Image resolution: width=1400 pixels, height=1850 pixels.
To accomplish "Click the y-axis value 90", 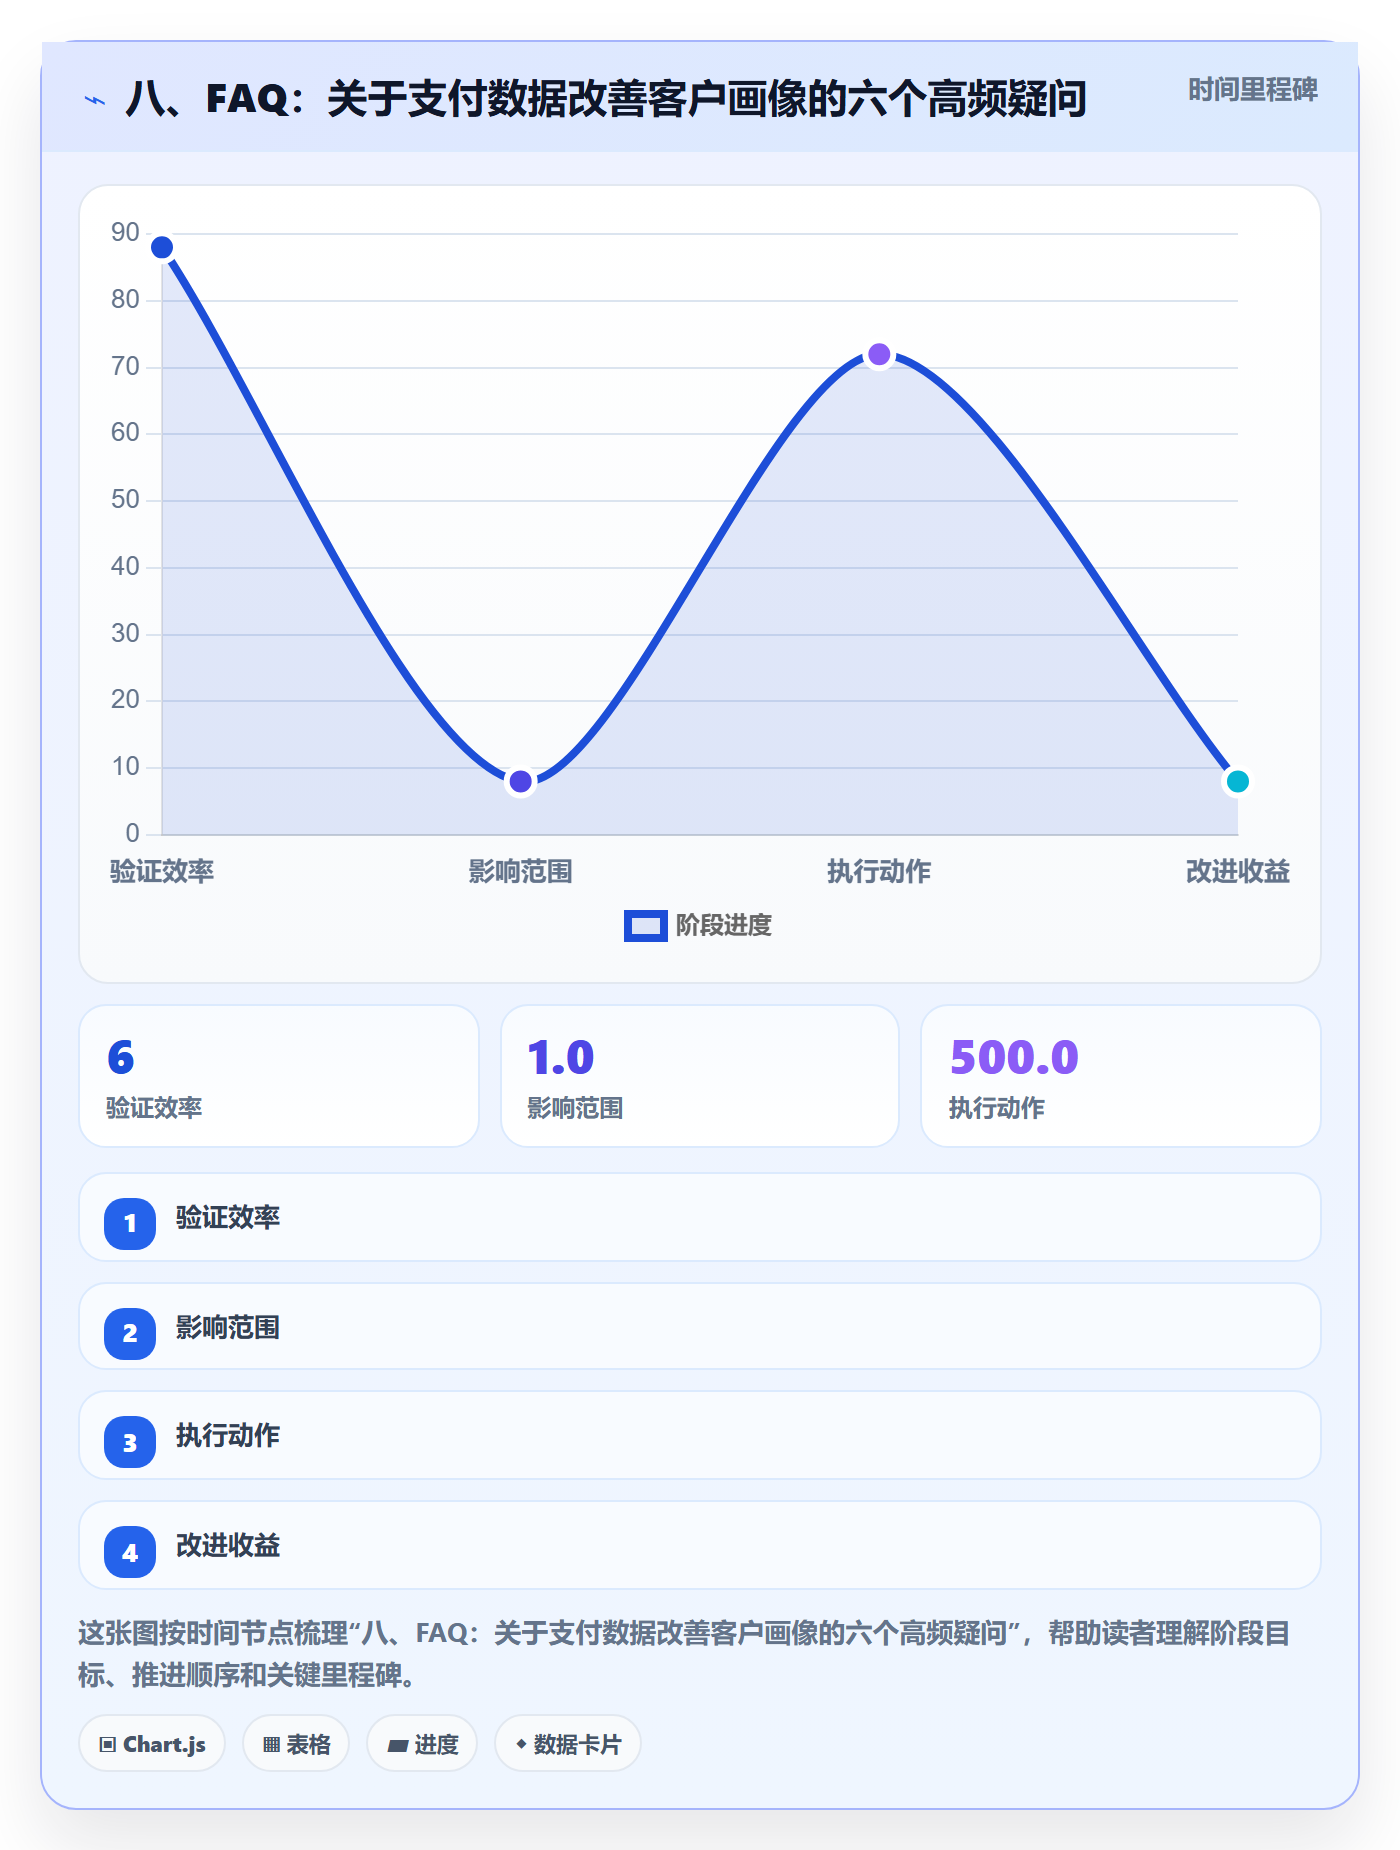I will click(x=125, y=233).
